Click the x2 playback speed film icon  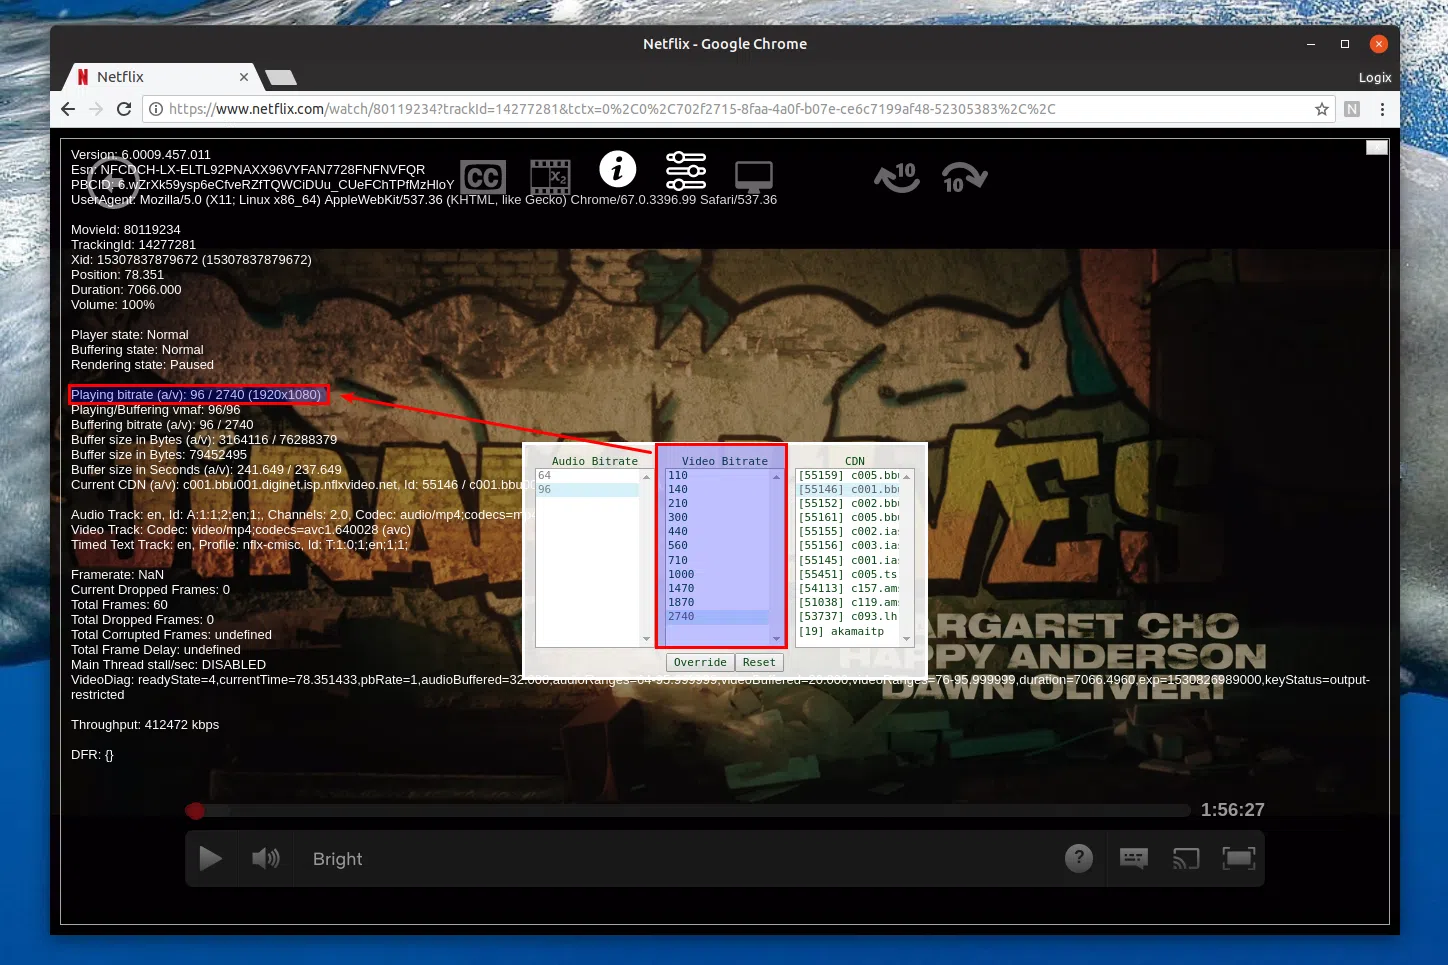point(550,176)
